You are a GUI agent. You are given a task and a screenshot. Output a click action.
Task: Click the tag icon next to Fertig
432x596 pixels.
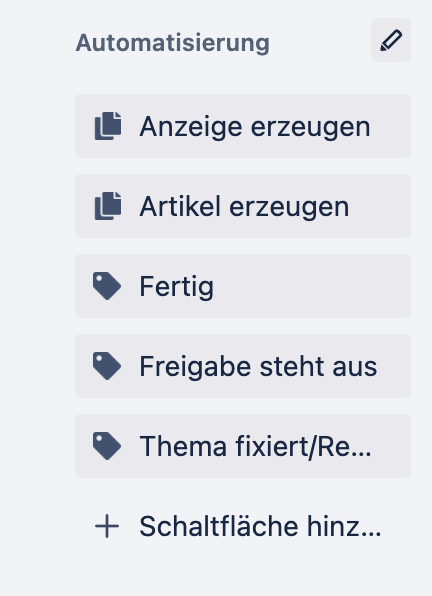pyautogui.click(x=107, y=286)
